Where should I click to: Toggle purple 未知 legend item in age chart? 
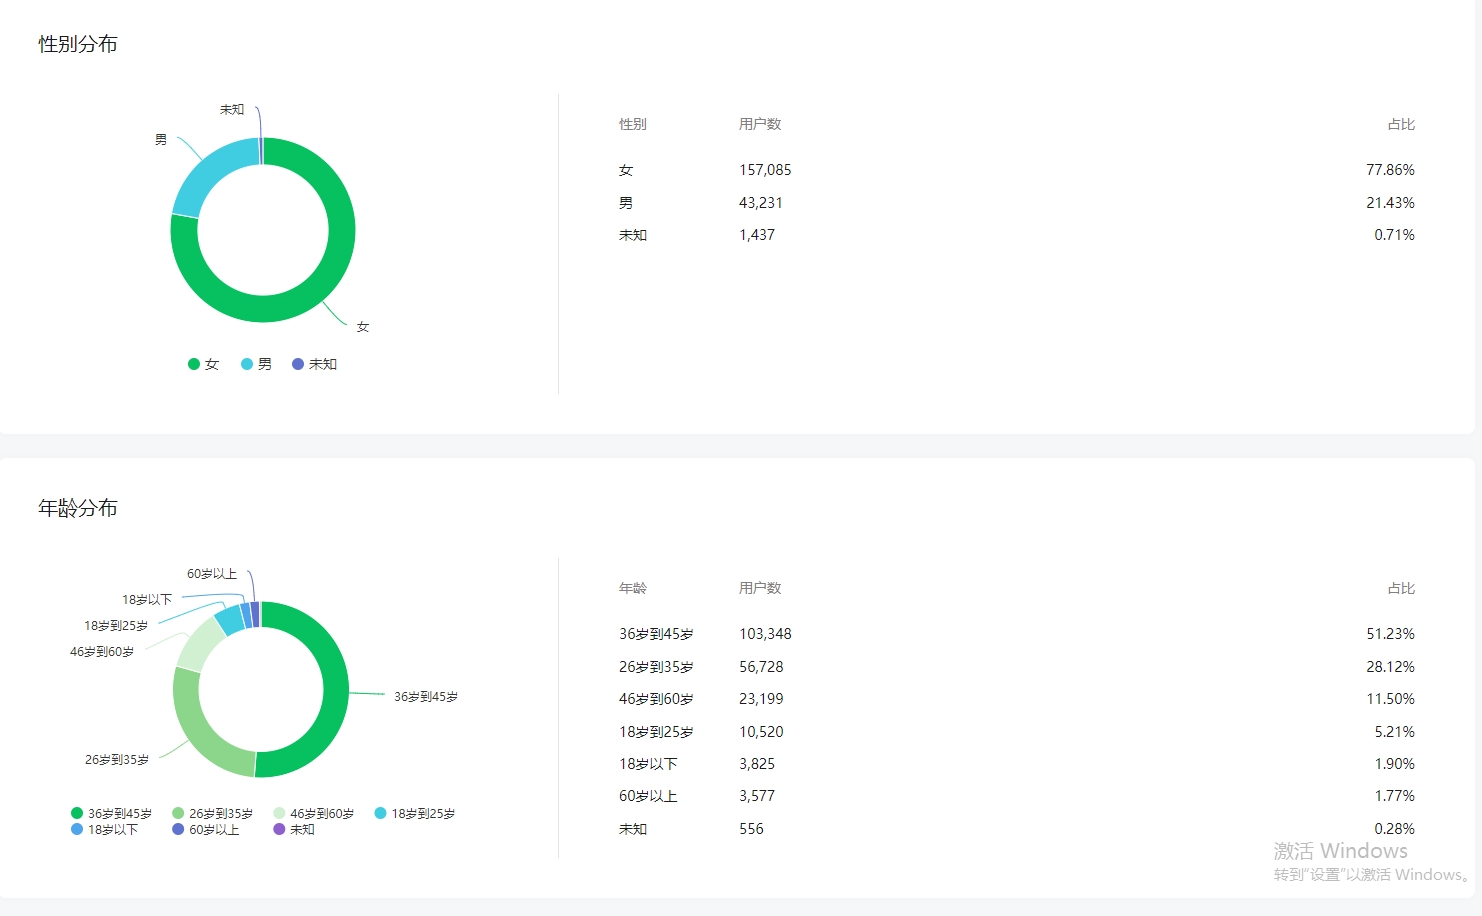tap(294, 830)
